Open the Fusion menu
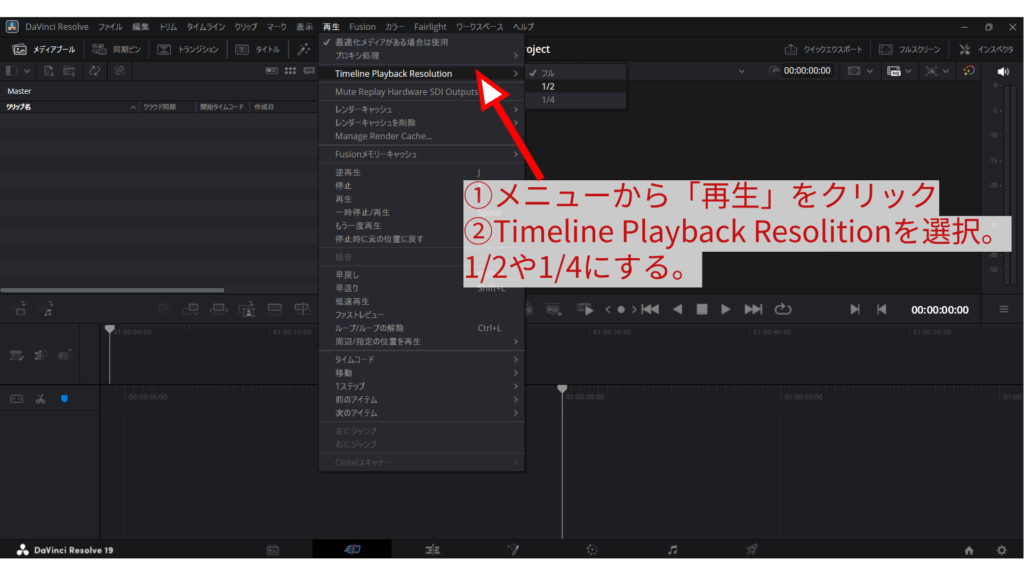Image resolution: width=1024 pixels, height=576 pixels. pyautogui.click(x=362, y=27)
